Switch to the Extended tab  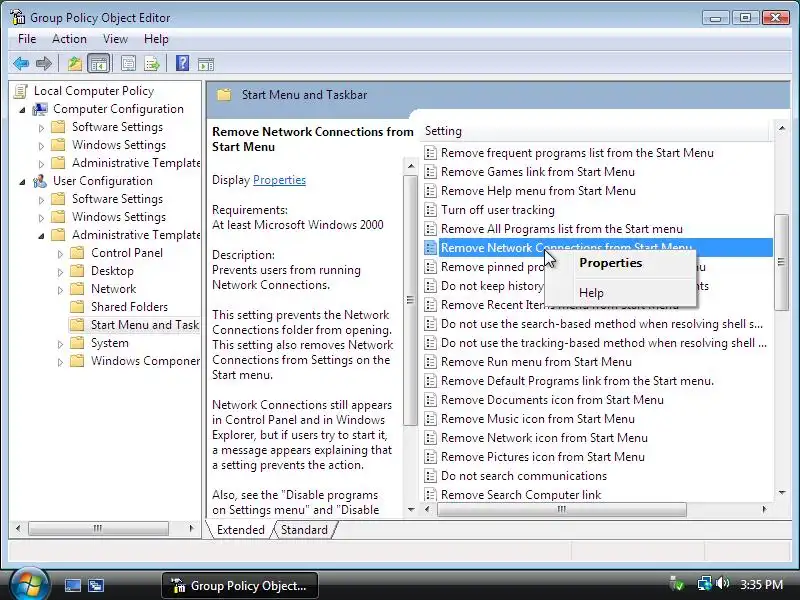[240, 530]
